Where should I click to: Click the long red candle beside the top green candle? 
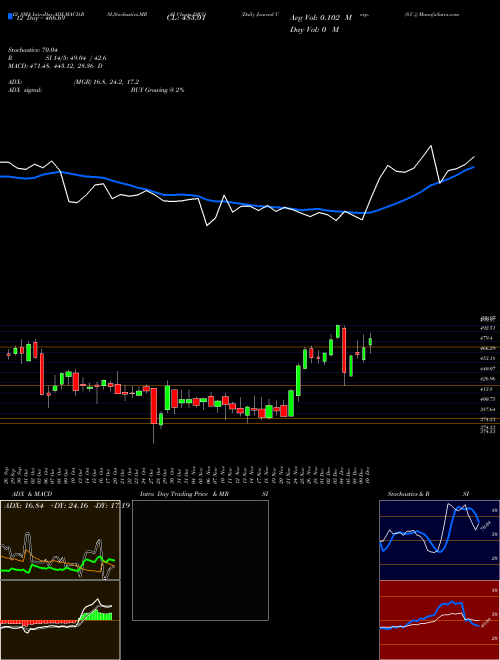coord(344,351)
